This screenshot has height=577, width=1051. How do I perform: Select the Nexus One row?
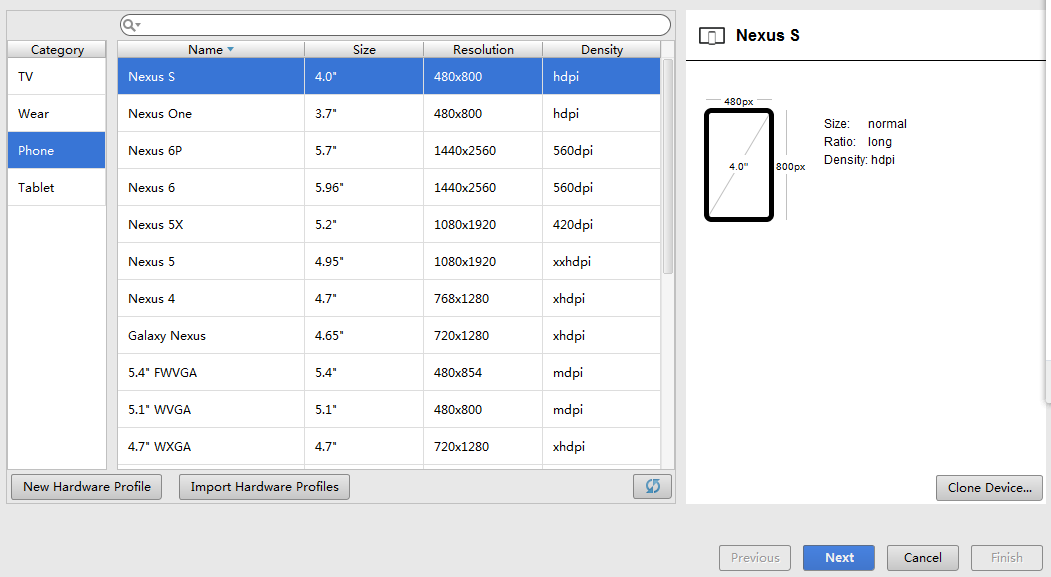(x=389, y=113)
